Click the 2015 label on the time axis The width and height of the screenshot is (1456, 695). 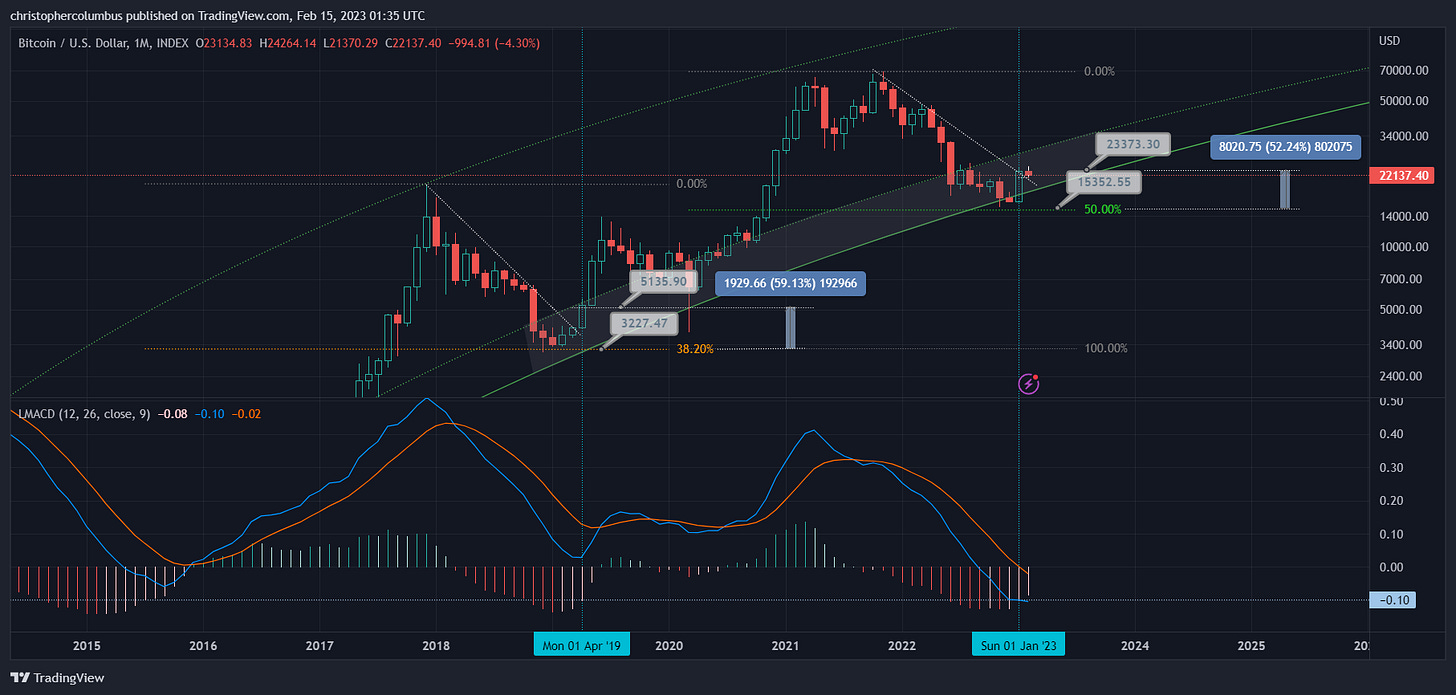coord(87,646)
